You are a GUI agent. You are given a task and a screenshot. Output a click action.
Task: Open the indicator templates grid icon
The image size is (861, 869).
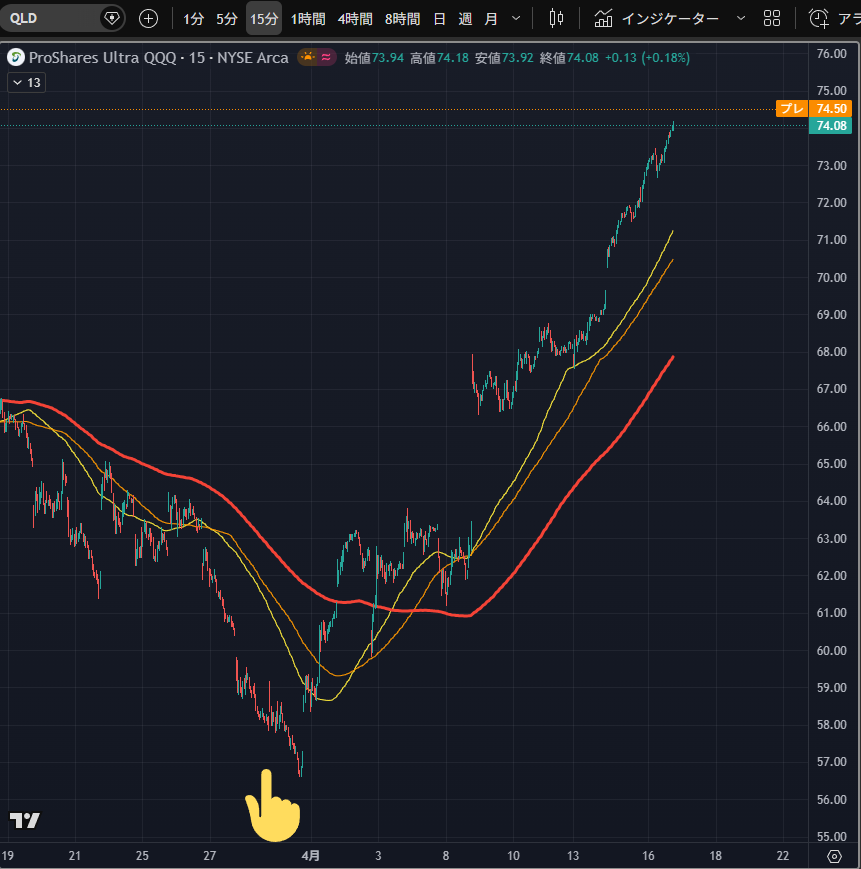tap(772, 19)
